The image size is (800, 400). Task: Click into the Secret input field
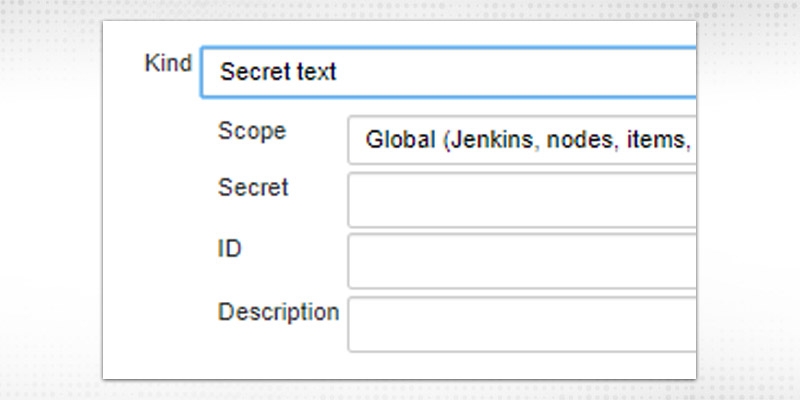coord(520,200)
